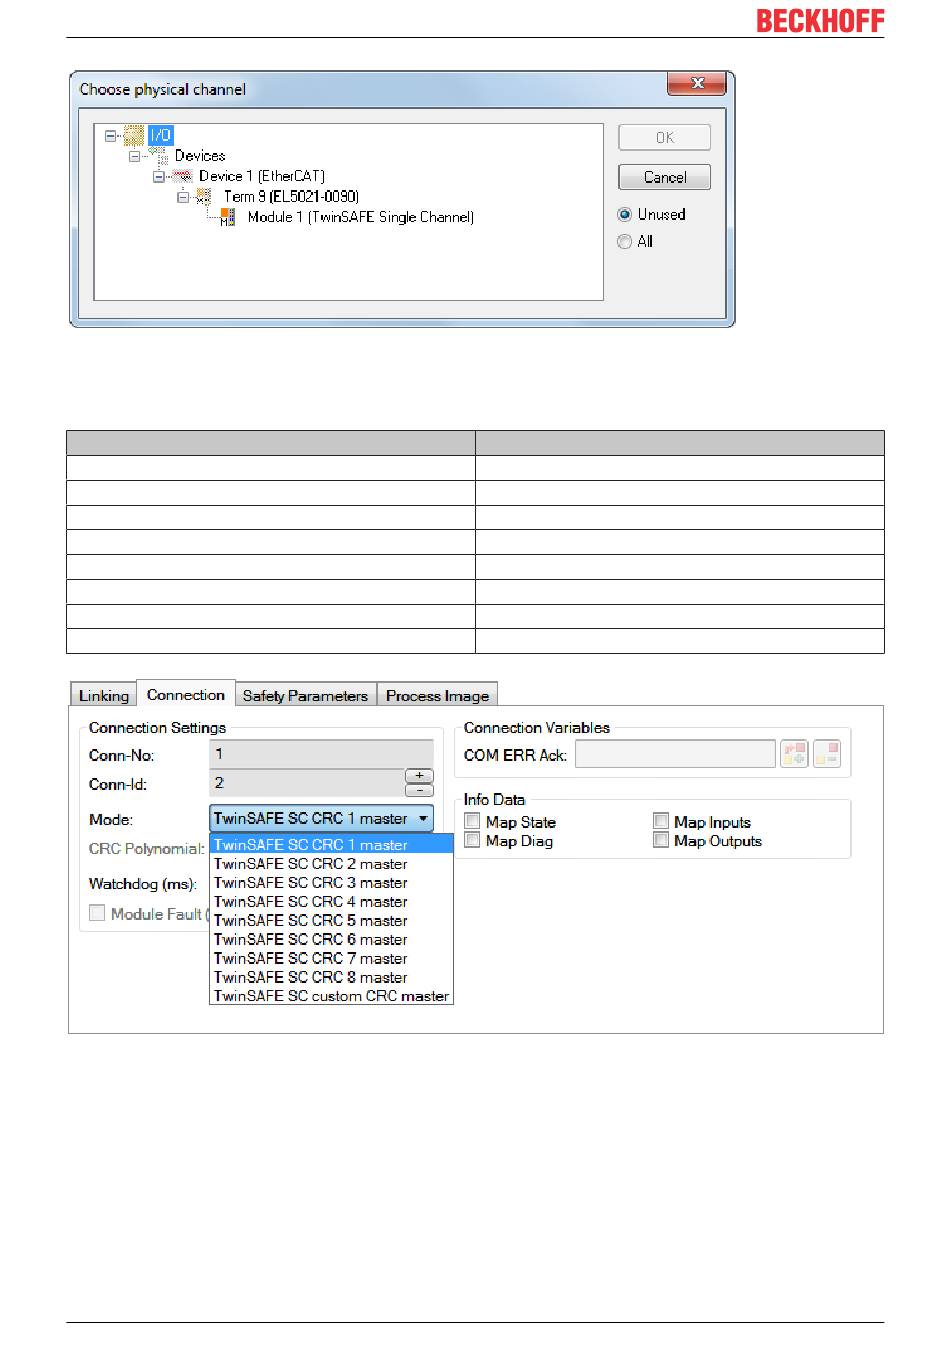Click the Module 1 TwinSAFE module icon
950x1369 pixels.
point(228,217)
